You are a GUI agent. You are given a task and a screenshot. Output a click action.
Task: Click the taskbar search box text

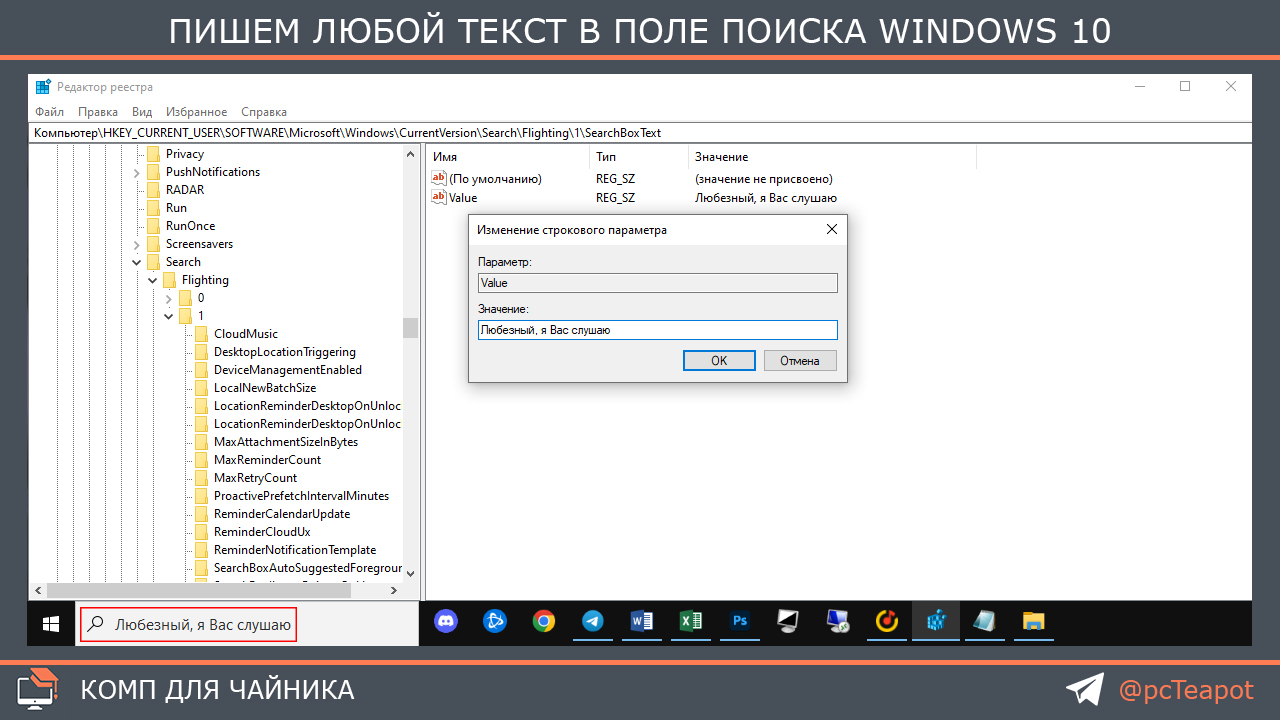click(x=203, y=626)
